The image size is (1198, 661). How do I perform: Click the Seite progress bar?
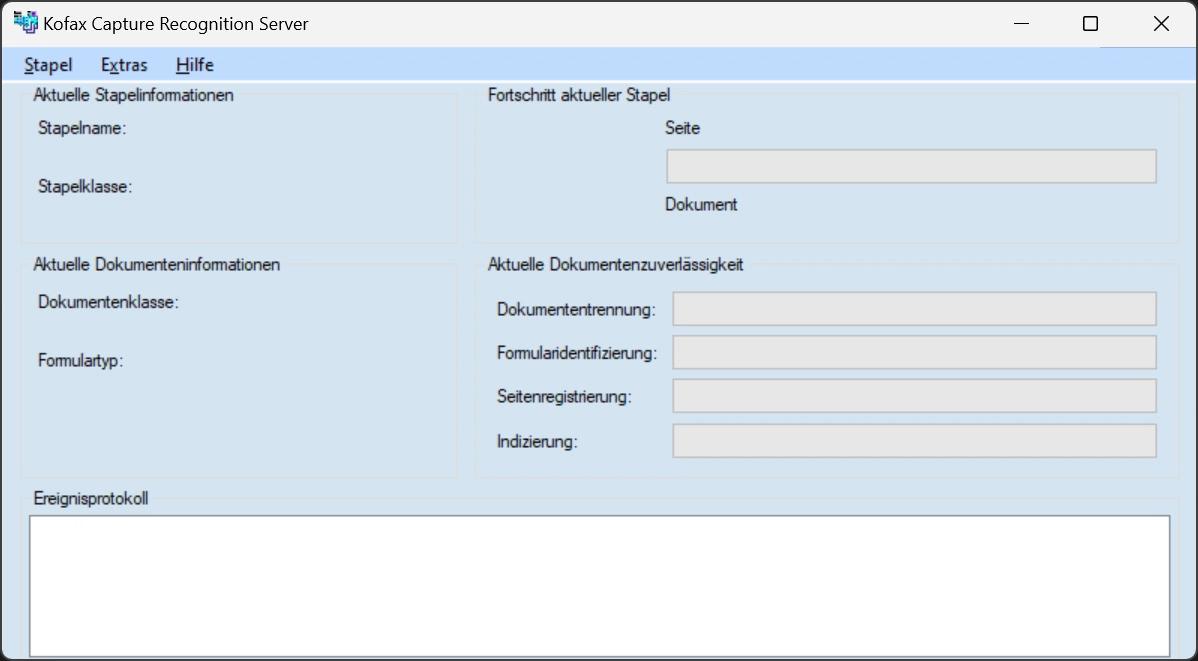[x=911, y=166]
